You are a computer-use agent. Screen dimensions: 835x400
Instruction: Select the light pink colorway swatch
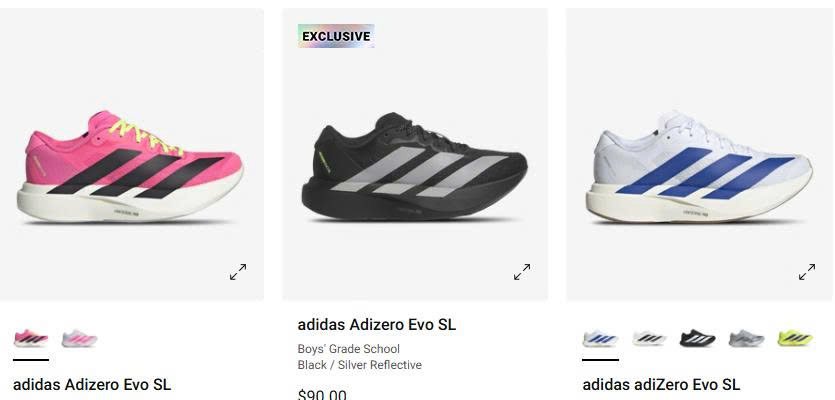coord(79,338)
